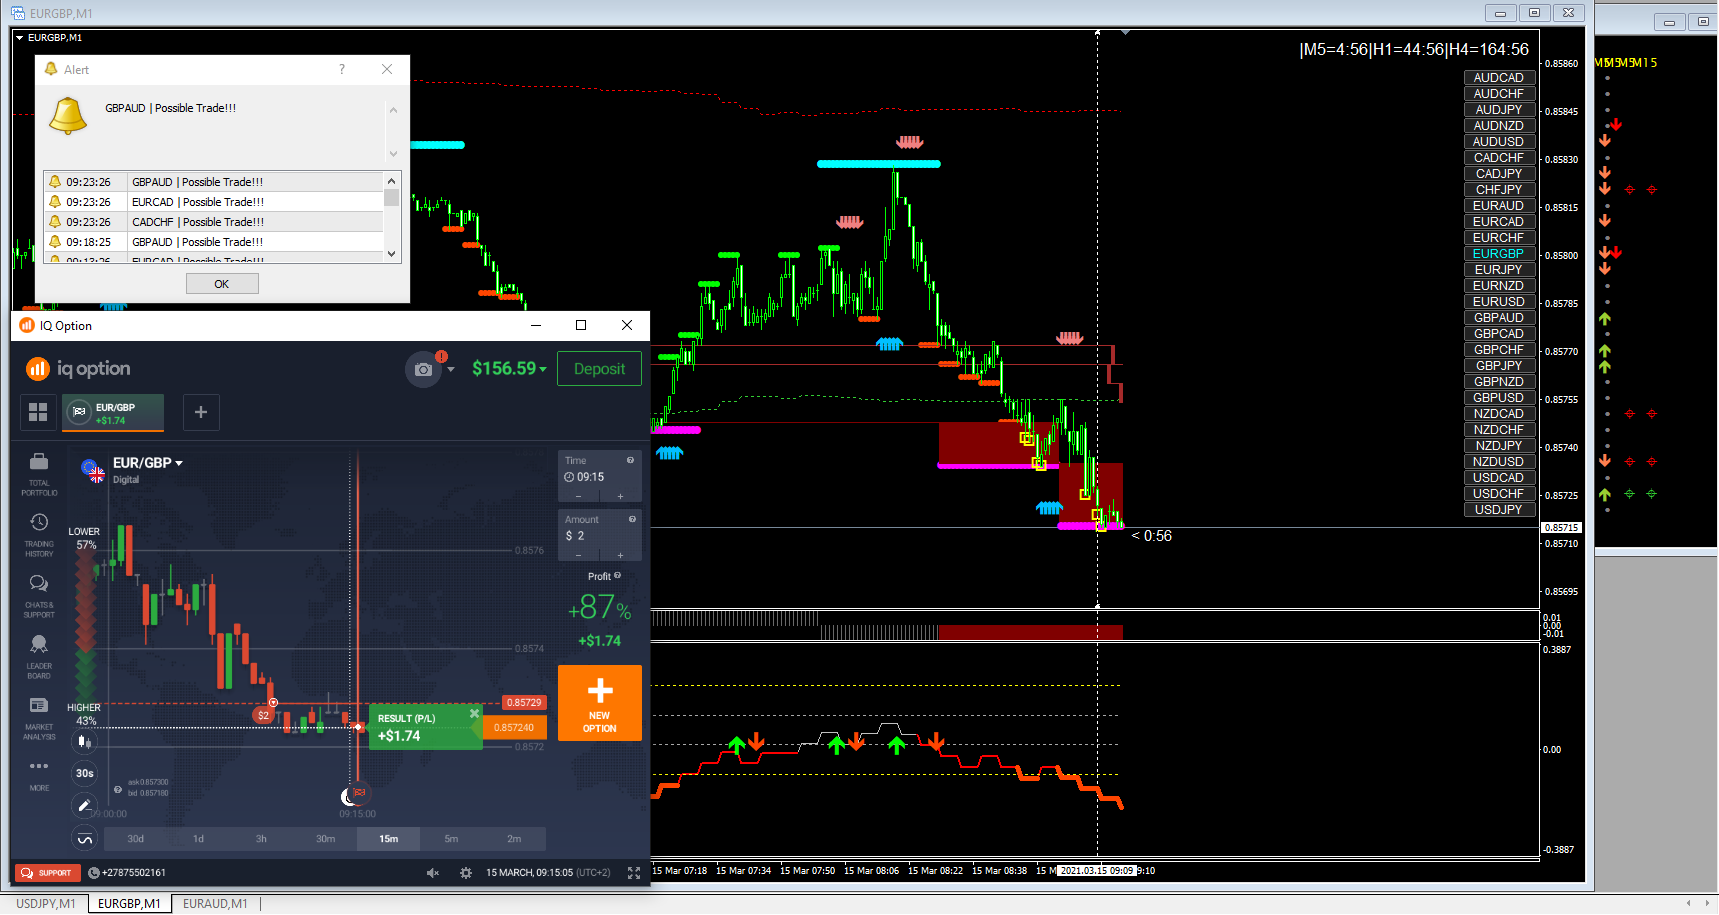This screenshot has width=1719, height=915.
Task: Click the EURGBP pair button
Action: 1499,254
